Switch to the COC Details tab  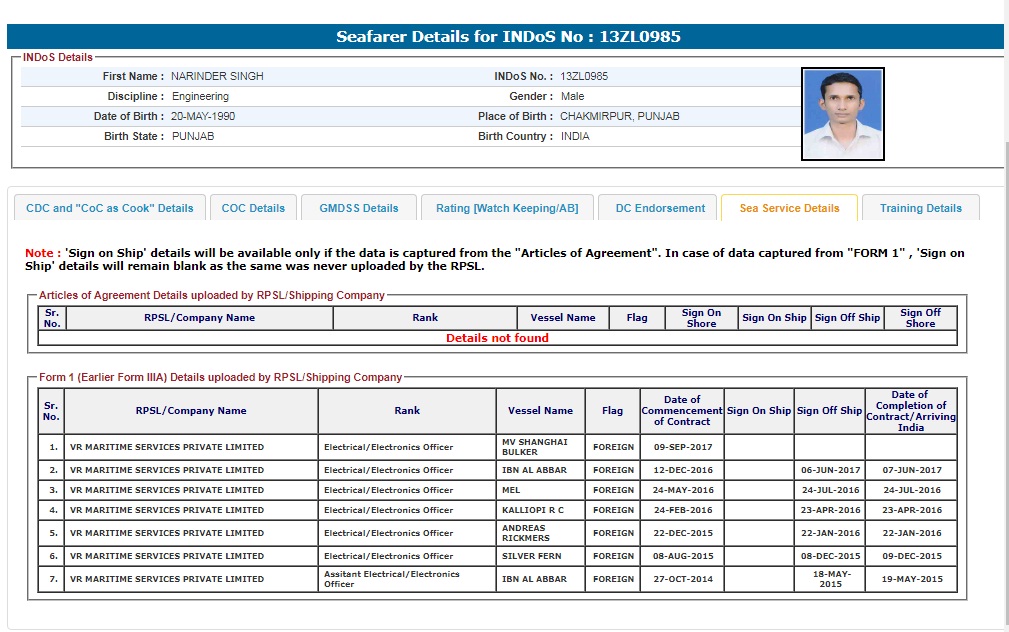pyautogui.click(x=253, y=208)
